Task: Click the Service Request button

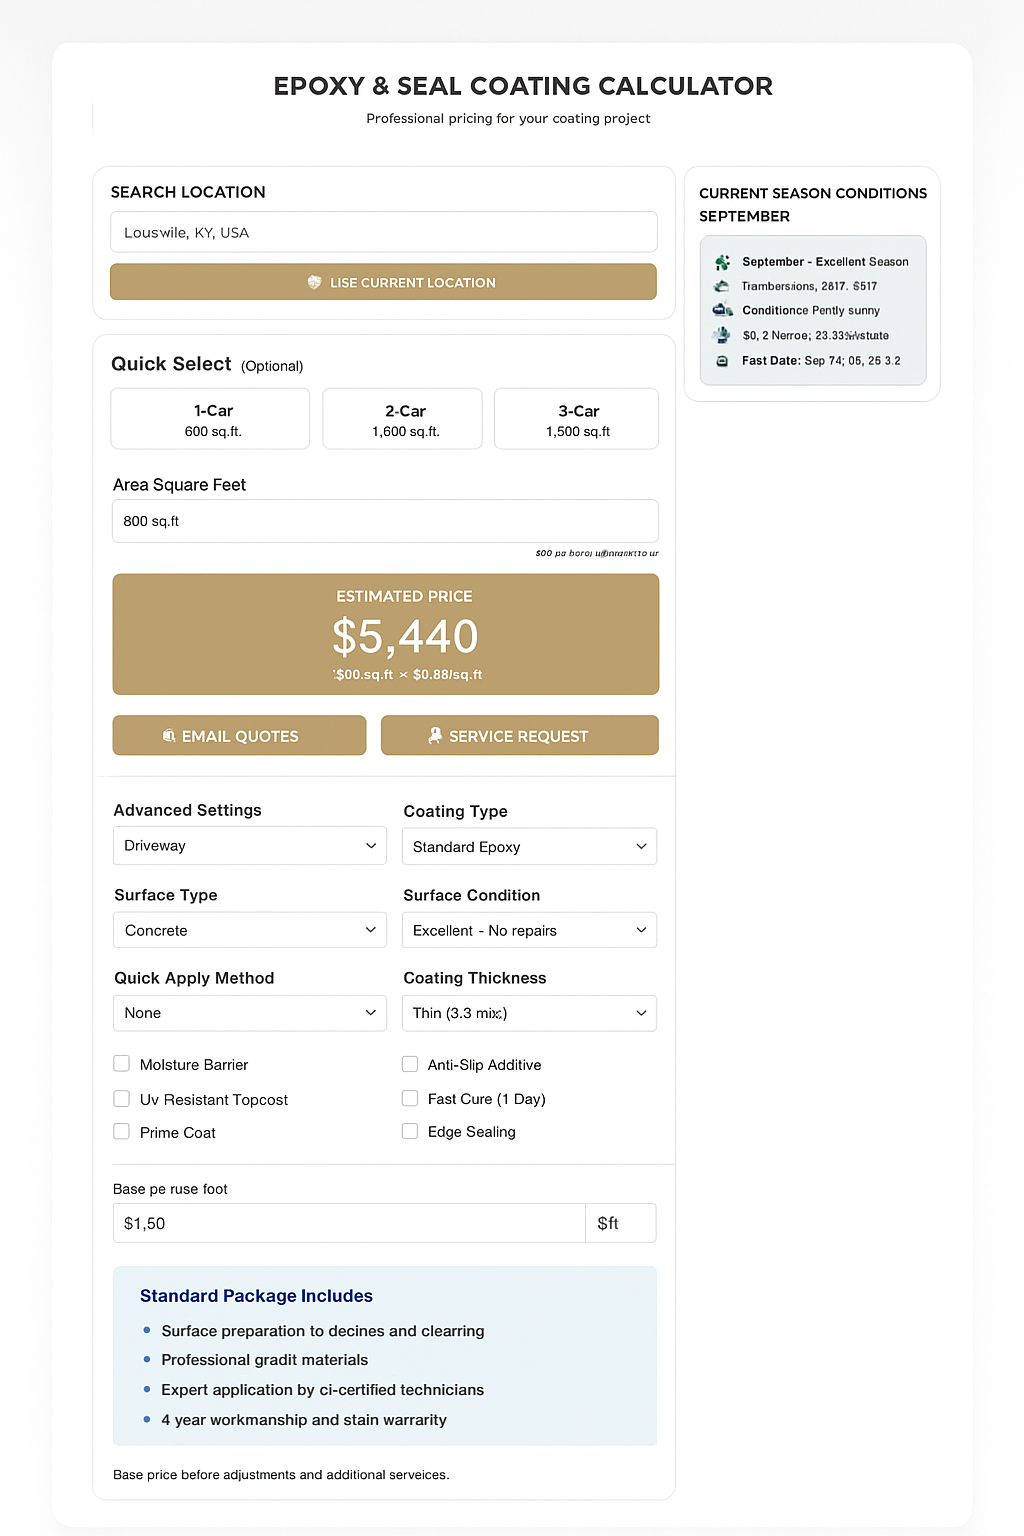Action: click(x=519, y=736)
